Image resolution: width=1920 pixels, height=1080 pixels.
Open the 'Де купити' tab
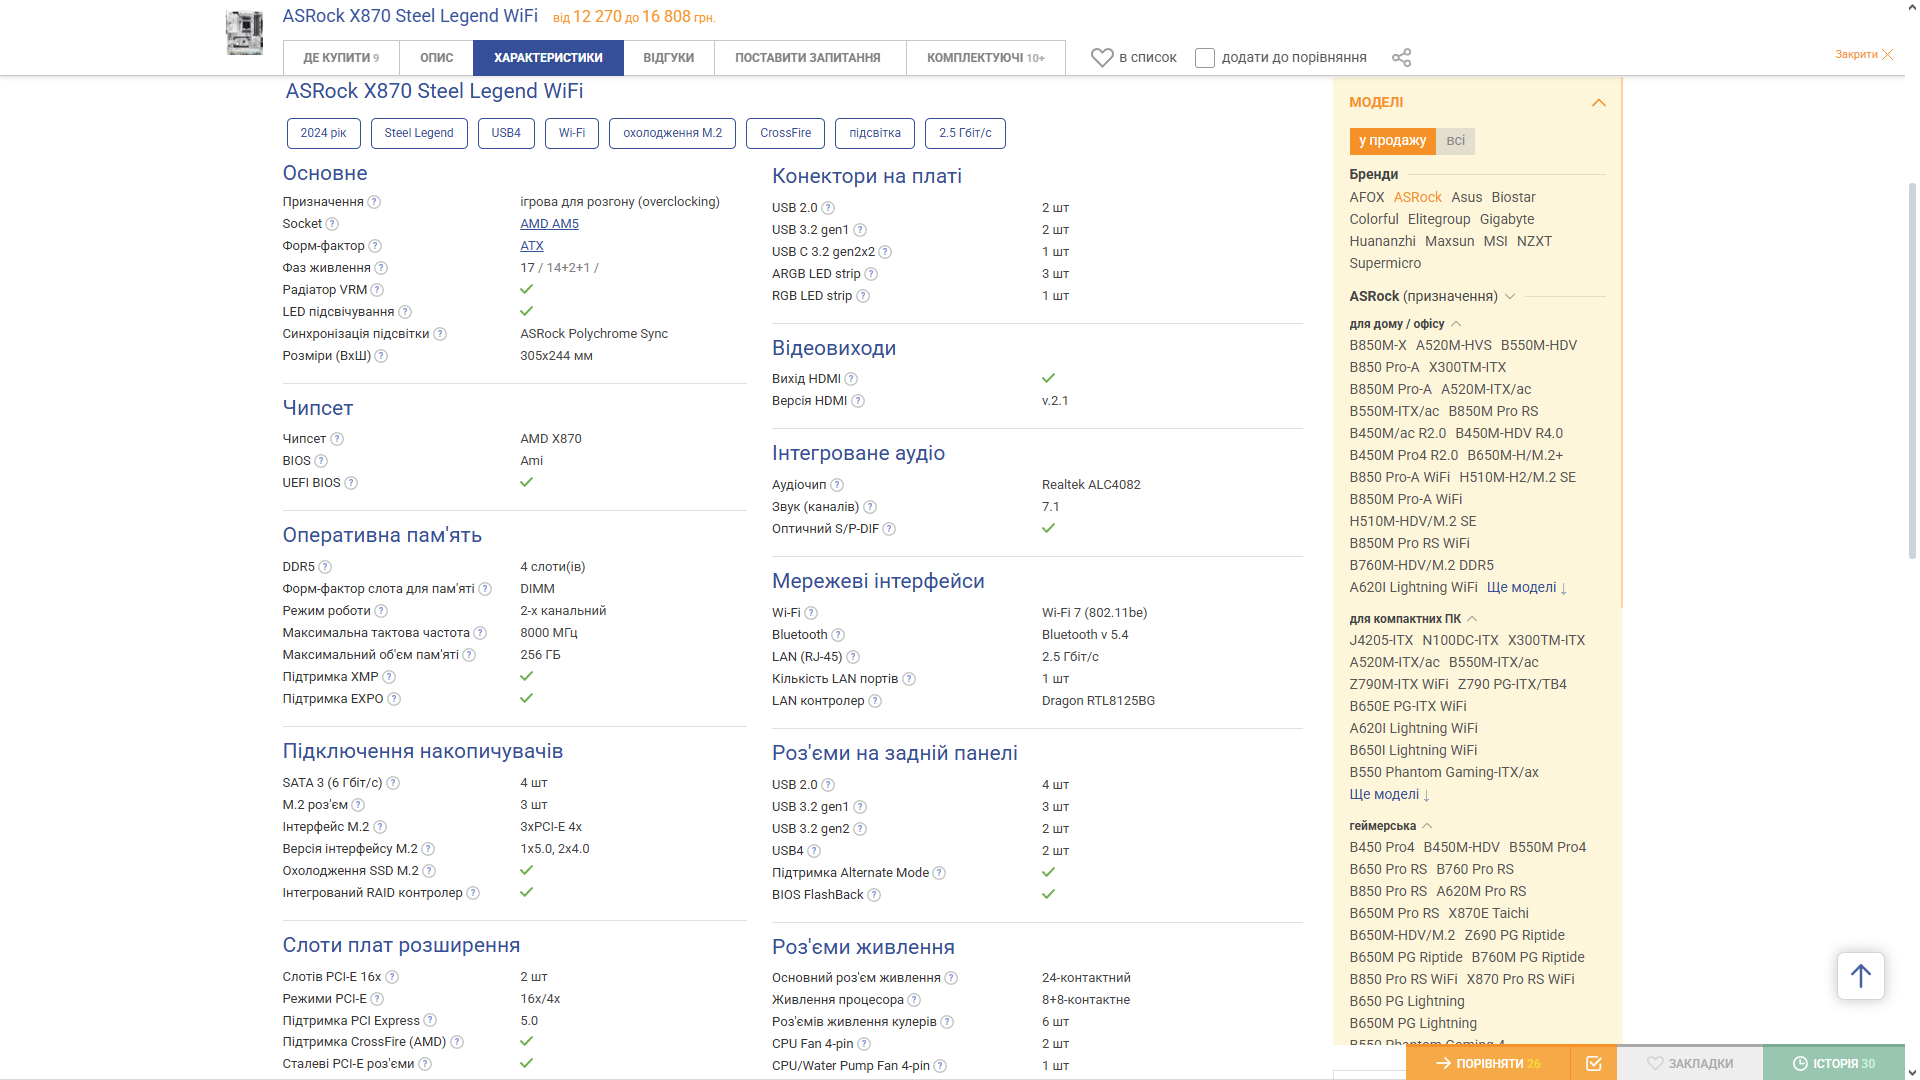341,58
